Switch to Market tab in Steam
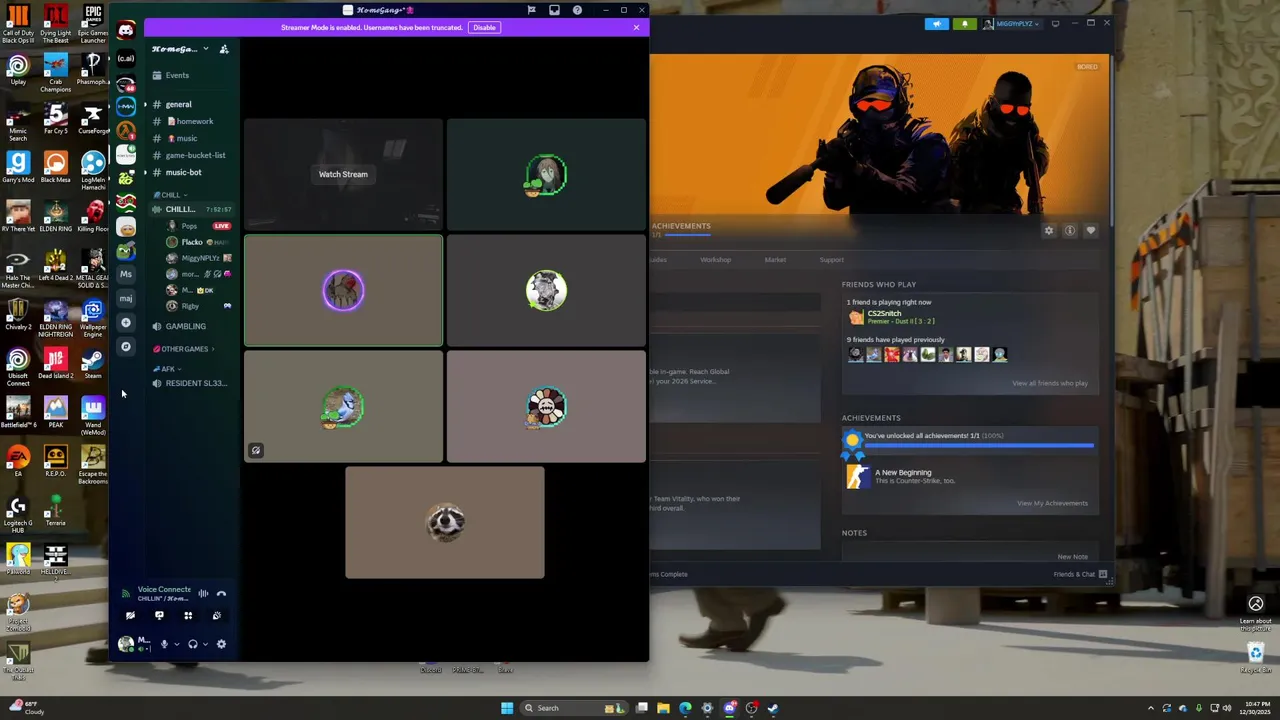Viewport: 1280px width, 720px height. point(775,260)
